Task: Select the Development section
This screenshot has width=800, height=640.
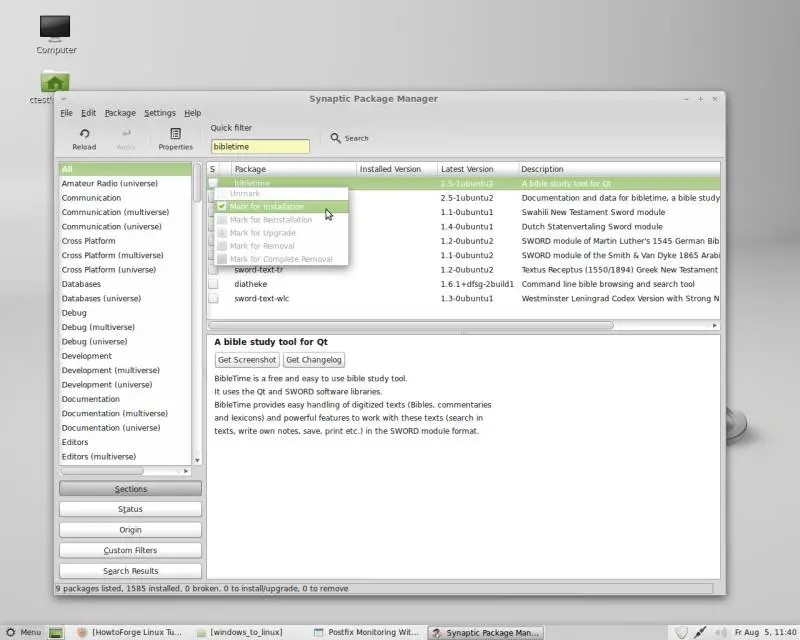Action: 125,356
